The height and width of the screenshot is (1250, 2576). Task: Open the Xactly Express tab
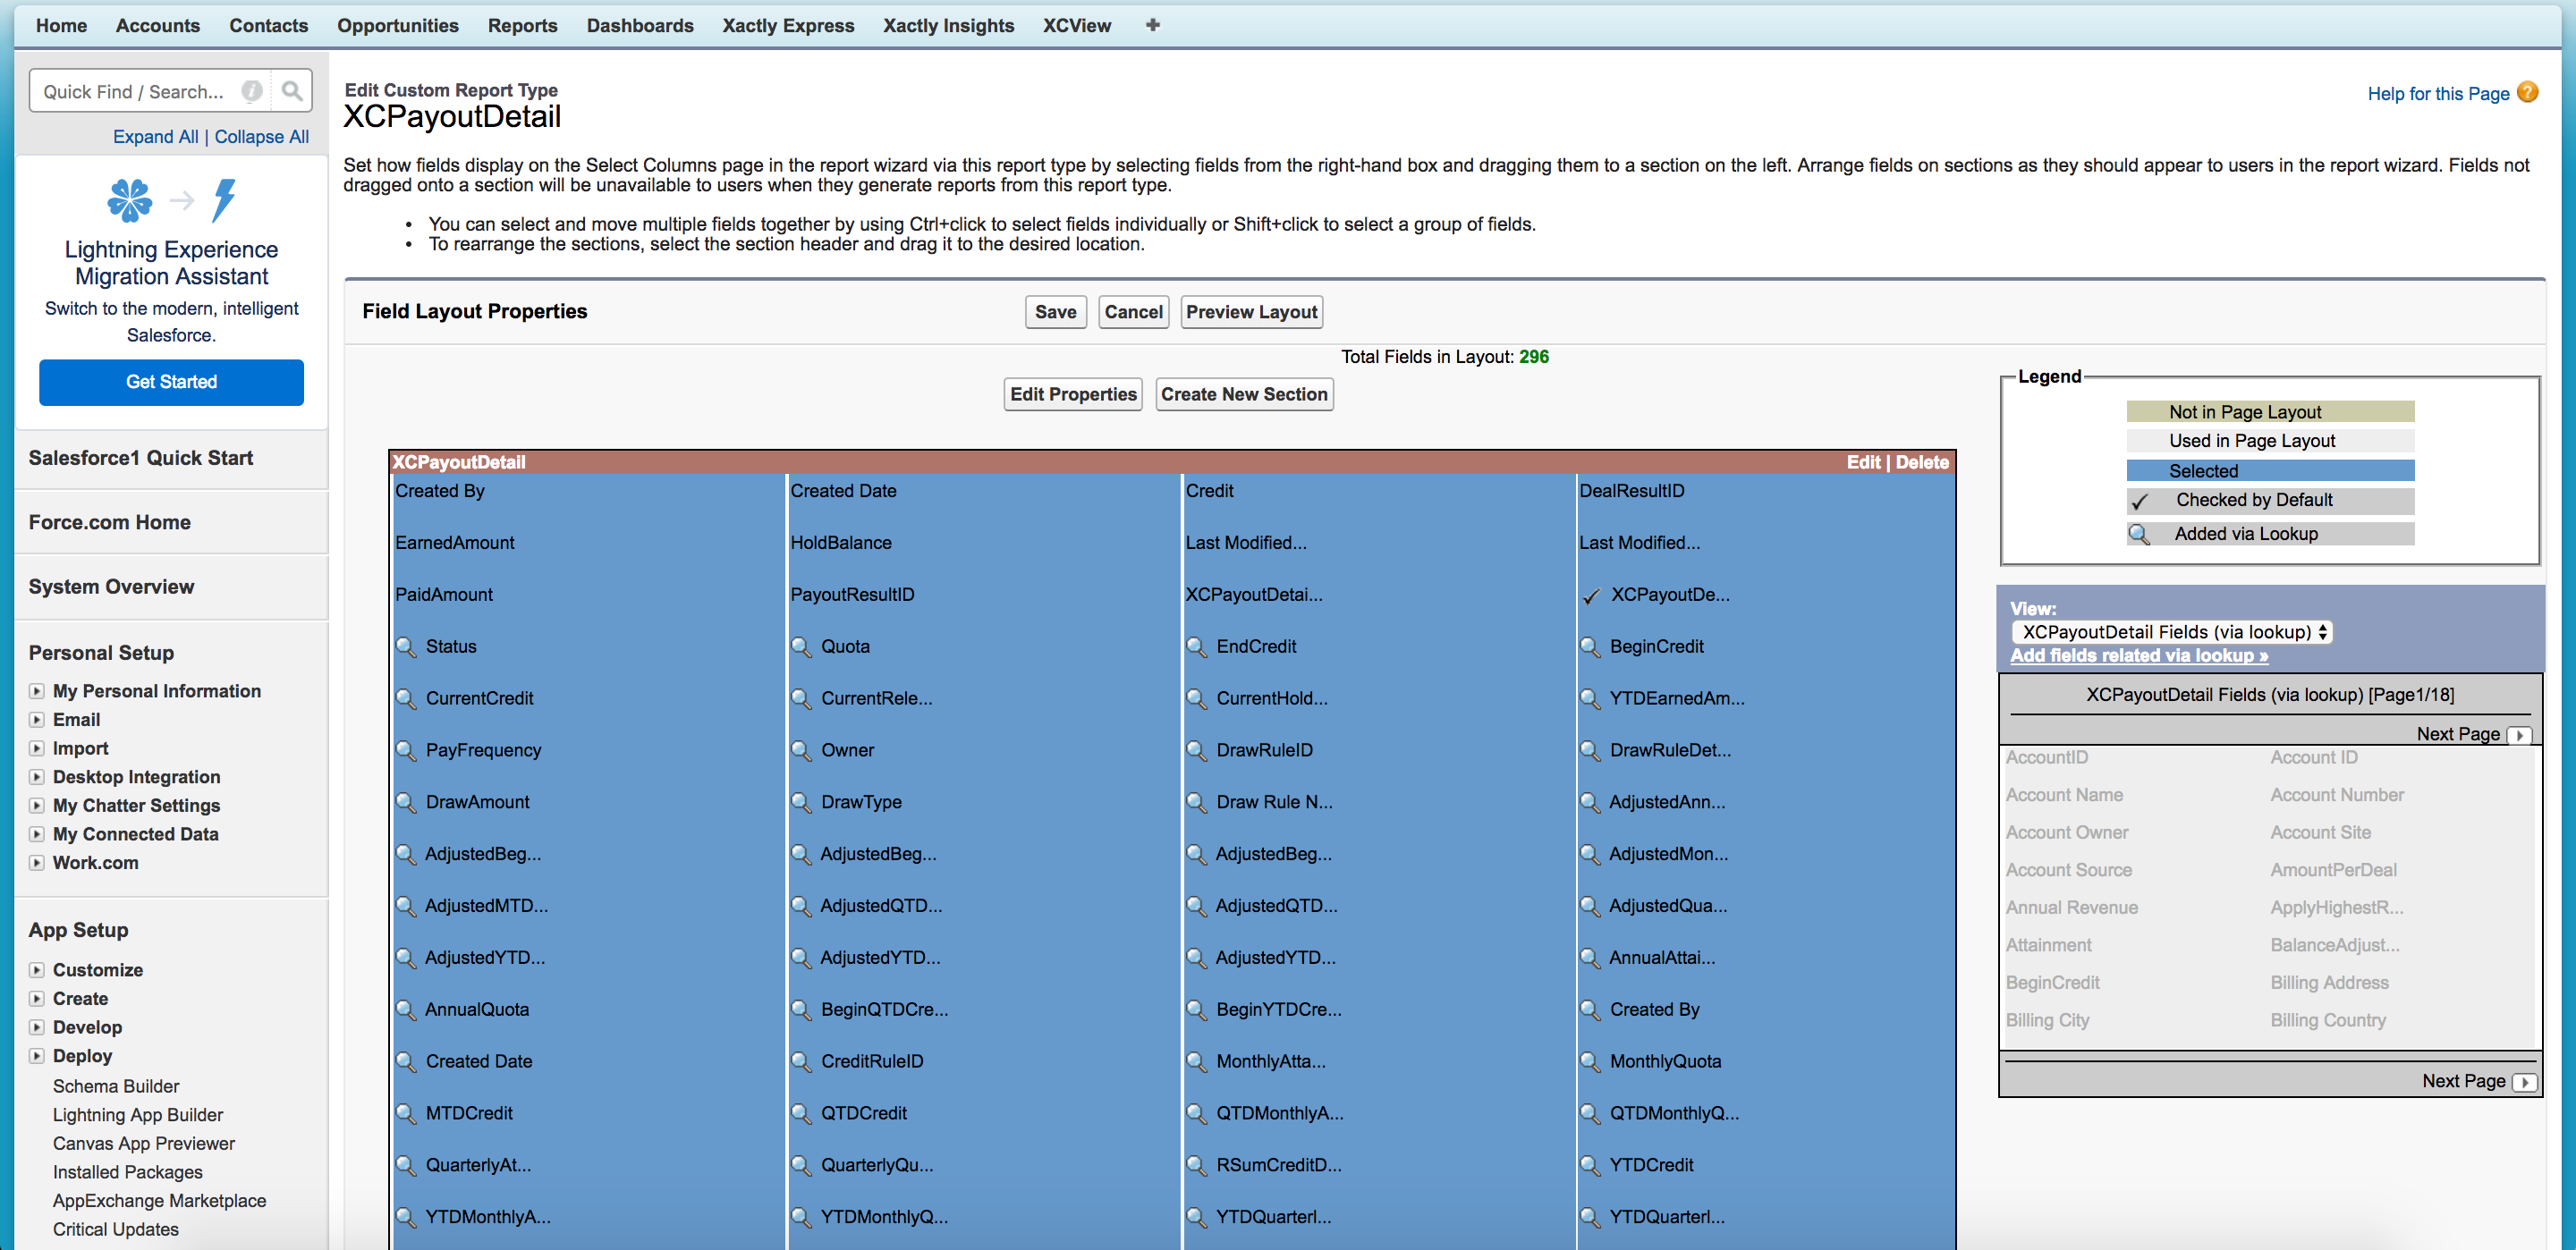click(788, 25)
